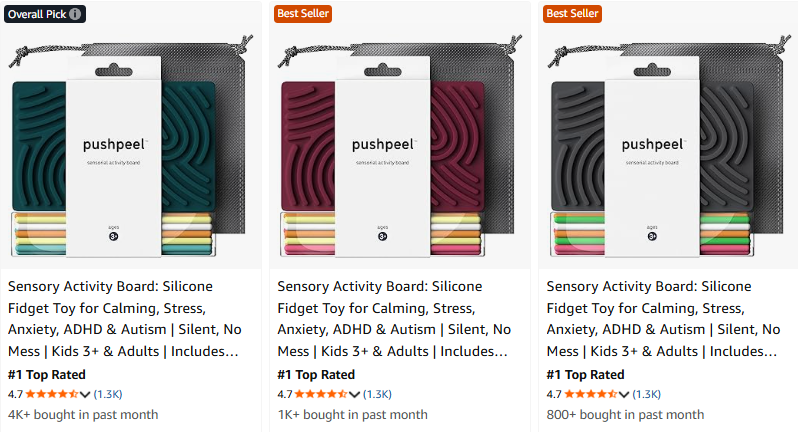View the 1.3K reviews for the teal board
The width and height of the screenshot is (798, 432).
point(108,394)
